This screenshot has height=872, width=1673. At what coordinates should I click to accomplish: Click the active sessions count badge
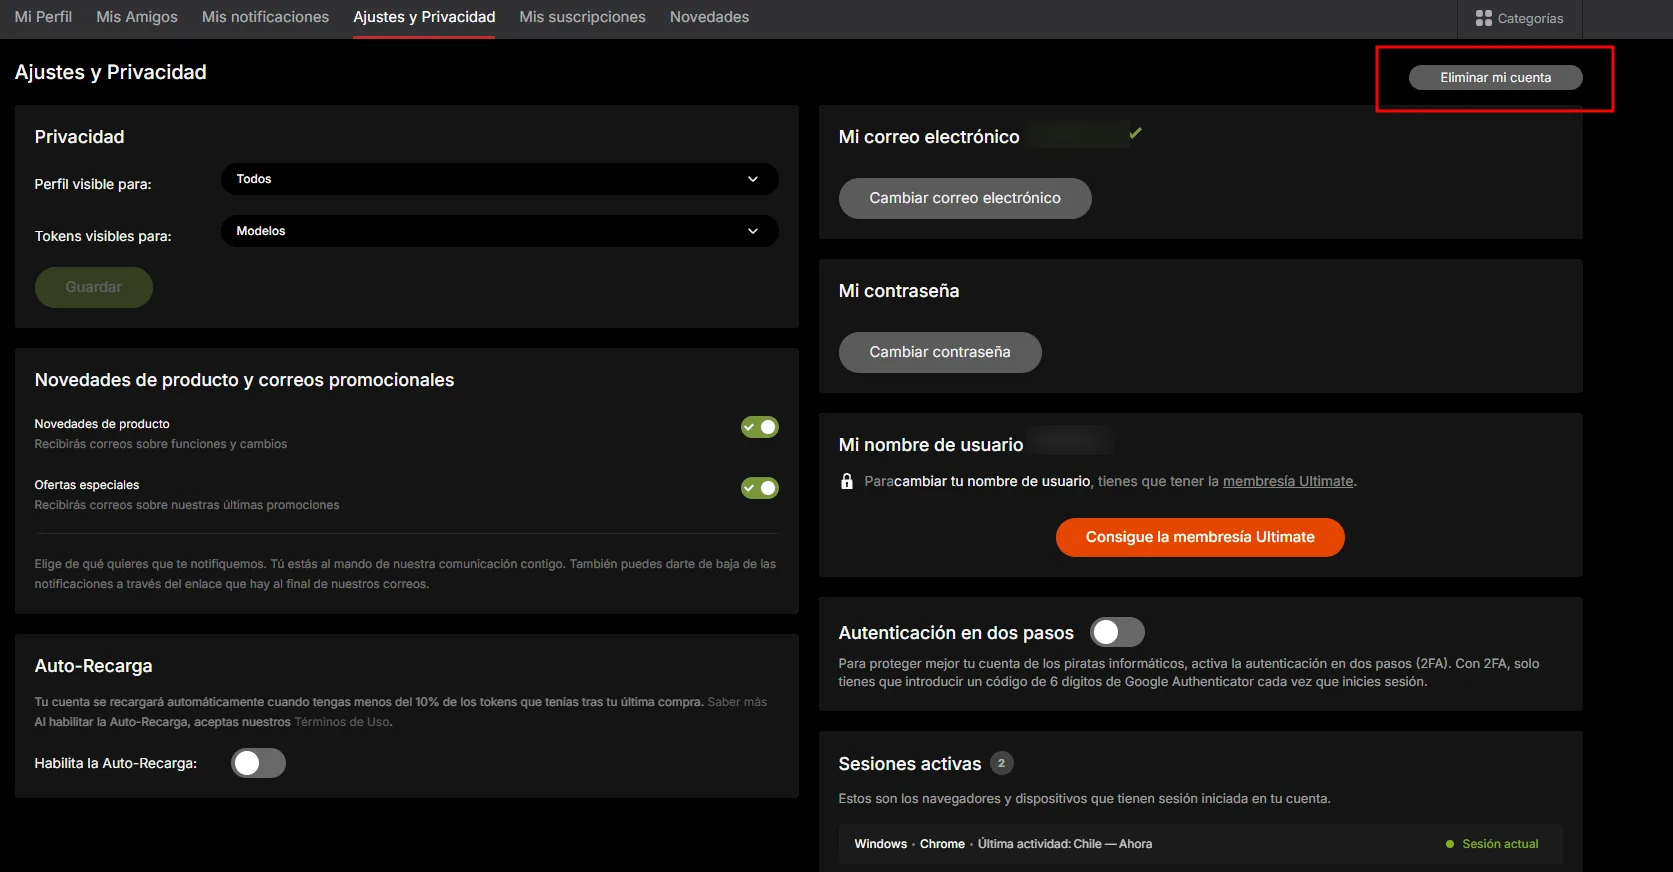point(1001,763)
